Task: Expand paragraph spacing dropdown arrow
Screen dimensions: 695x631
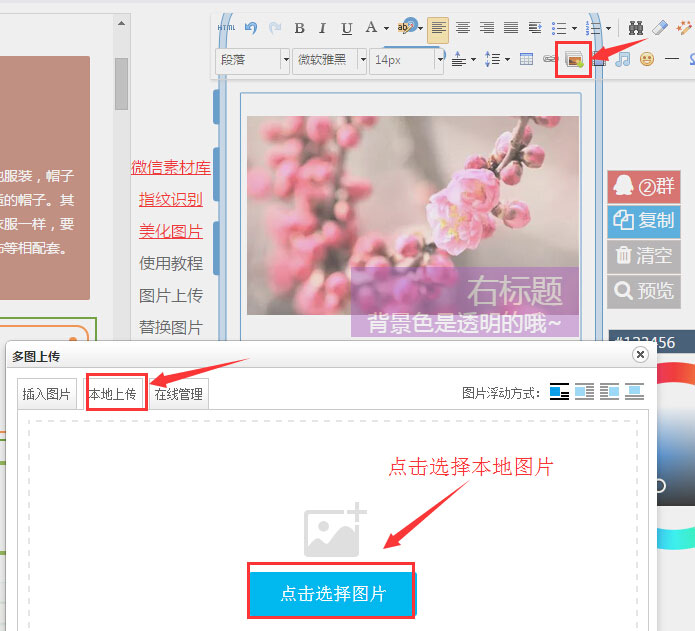Action: pos(473,59)
